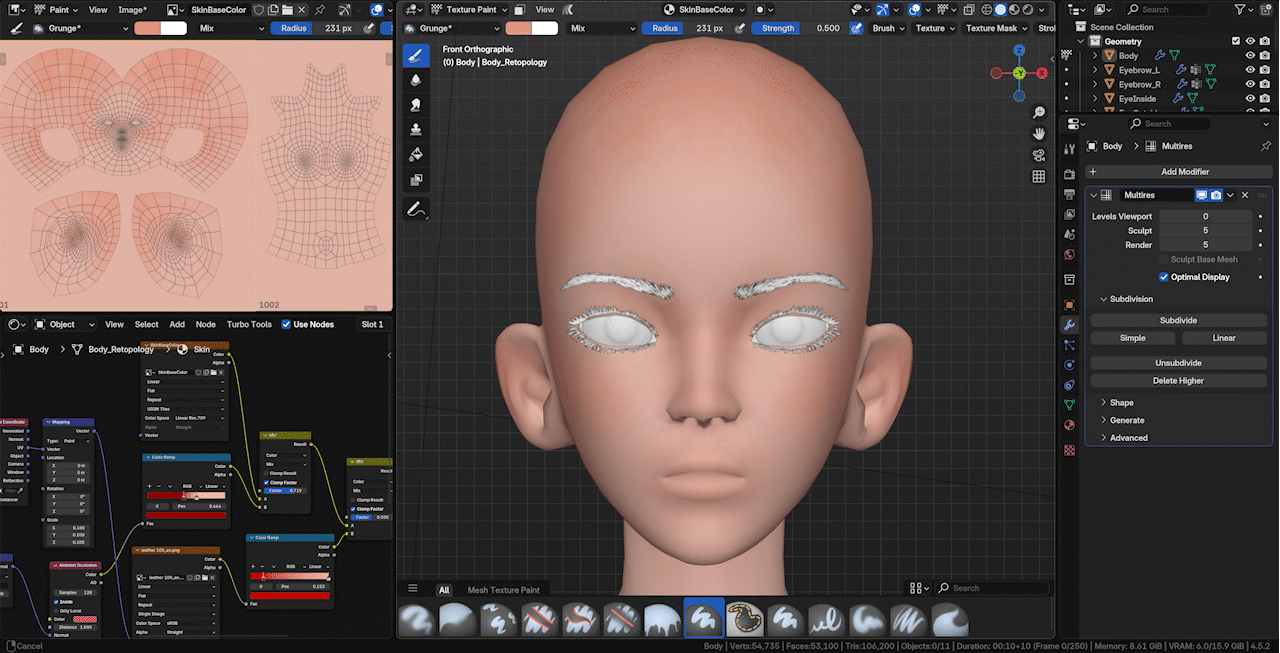Open the Object Data green triangle tab
1280x653 pixels.
(1069, 405)
